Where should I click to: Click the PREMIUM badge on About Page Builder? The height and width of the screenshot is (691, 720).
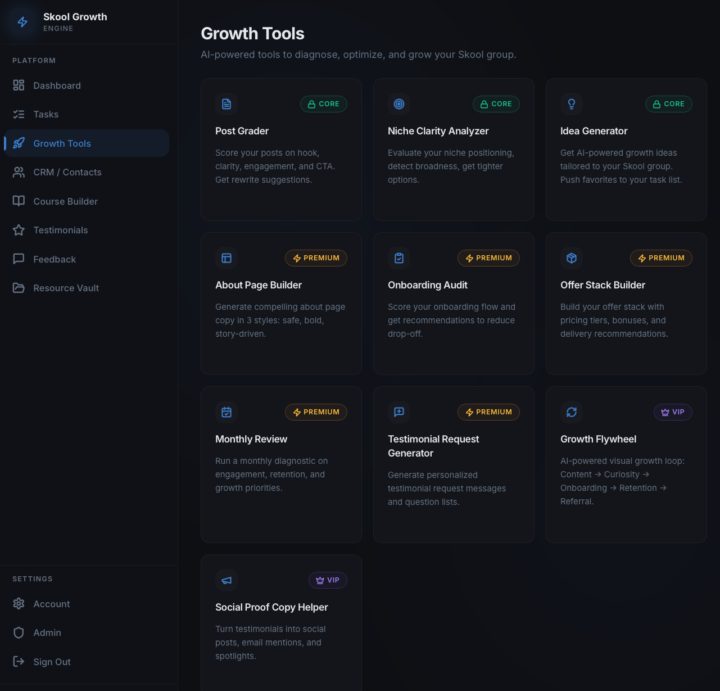coord(316,258)
